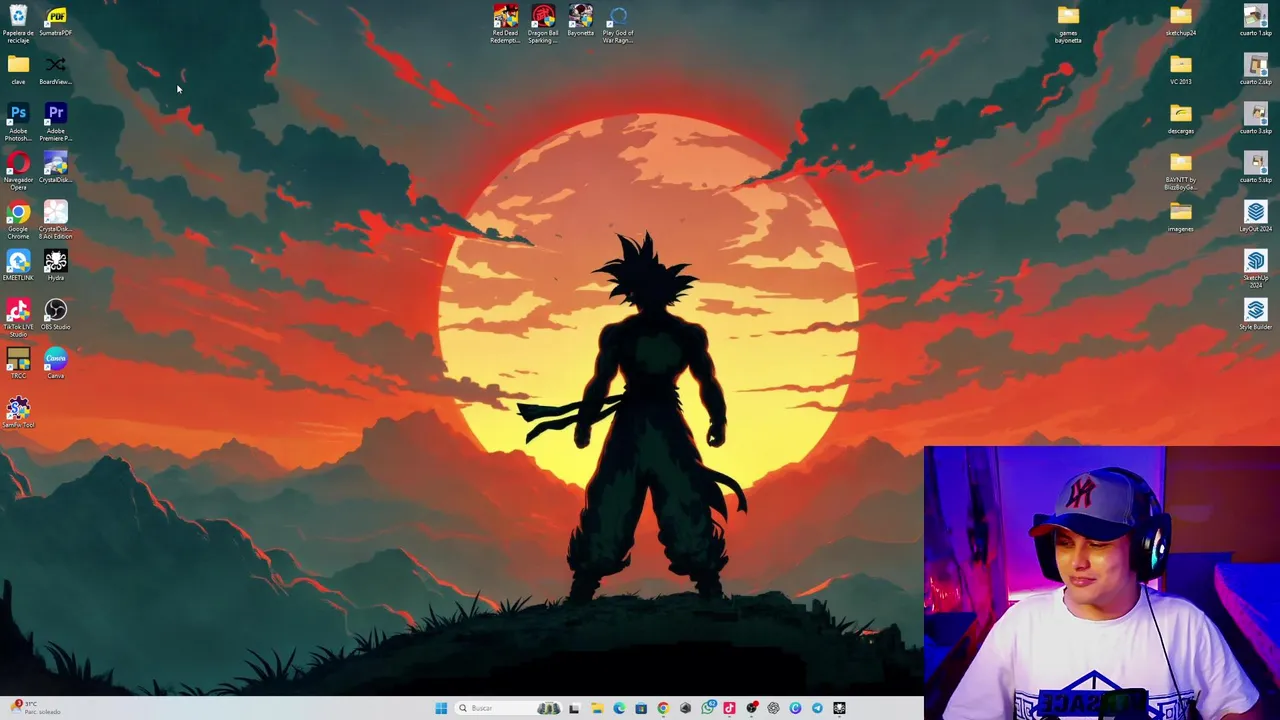
Task: Open the weather widget in the taskbar
Action: (x=35, y=708)
